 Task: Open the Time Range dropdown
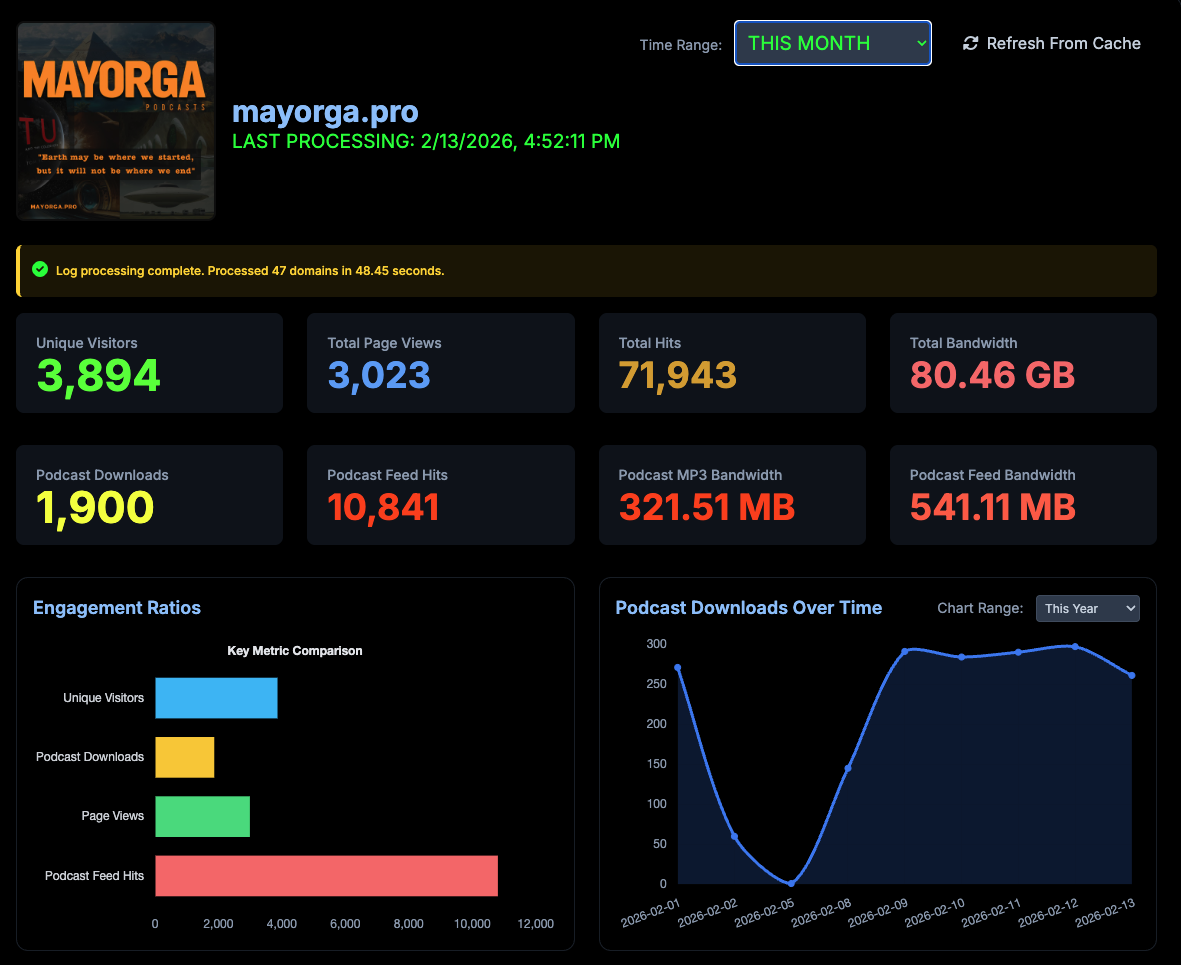(832, 43)
